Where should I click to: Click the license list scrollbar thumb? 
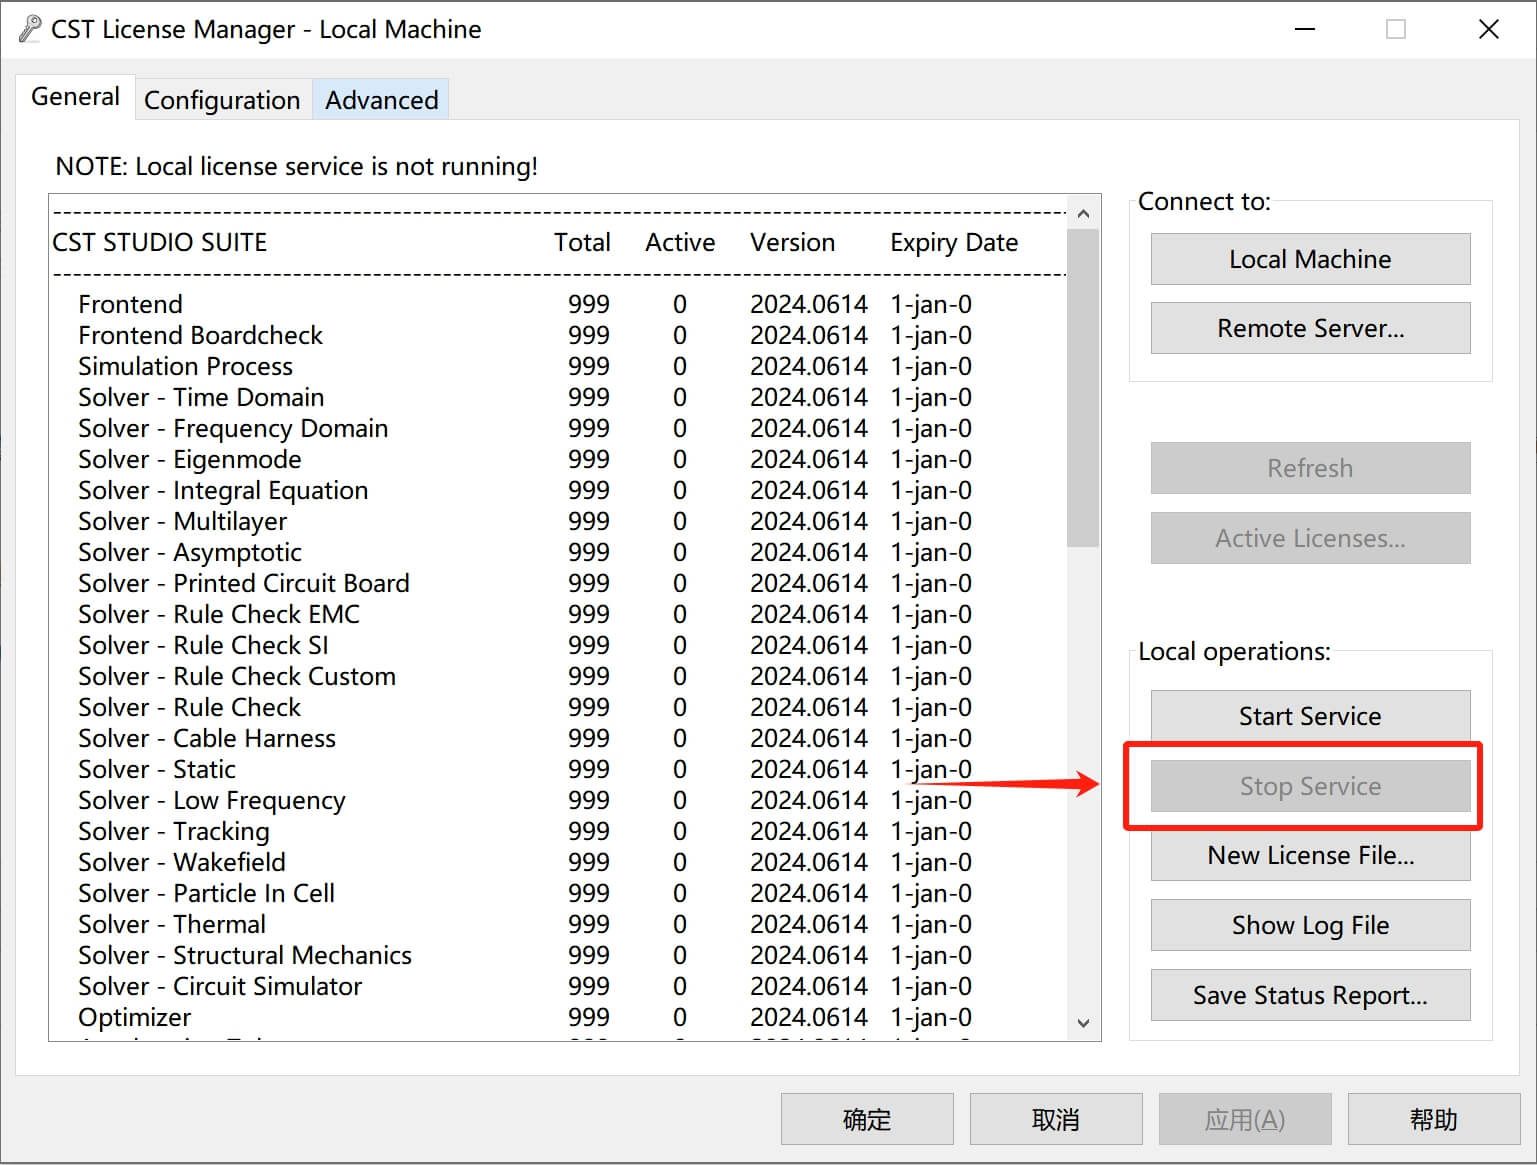click(x=1083, y=388)
